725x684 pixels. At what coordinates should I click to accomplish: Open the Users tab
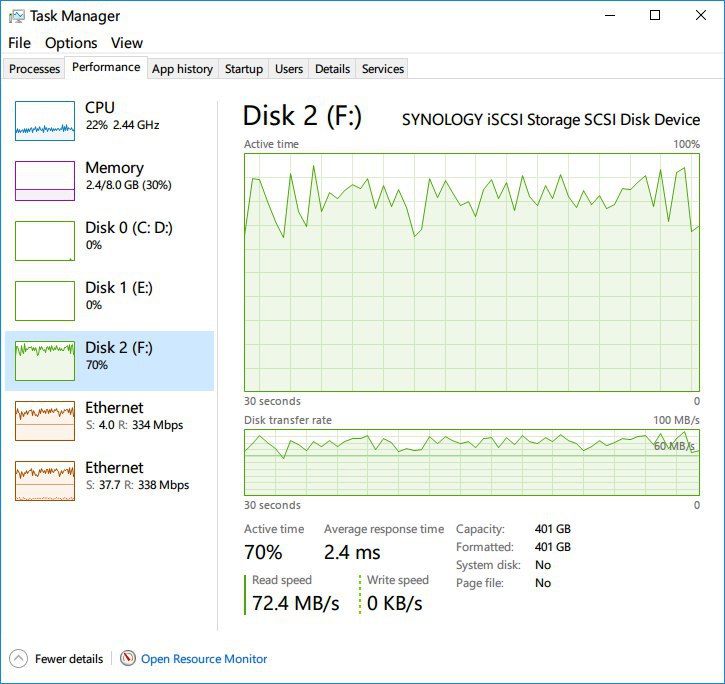click(x=289, y=69)
